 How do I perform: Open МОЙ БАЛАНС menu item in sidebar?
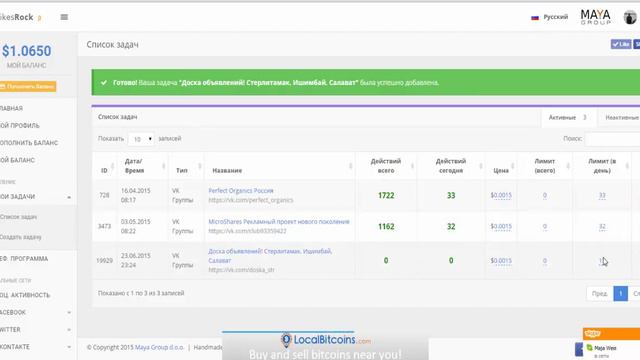tap(17, 160)
